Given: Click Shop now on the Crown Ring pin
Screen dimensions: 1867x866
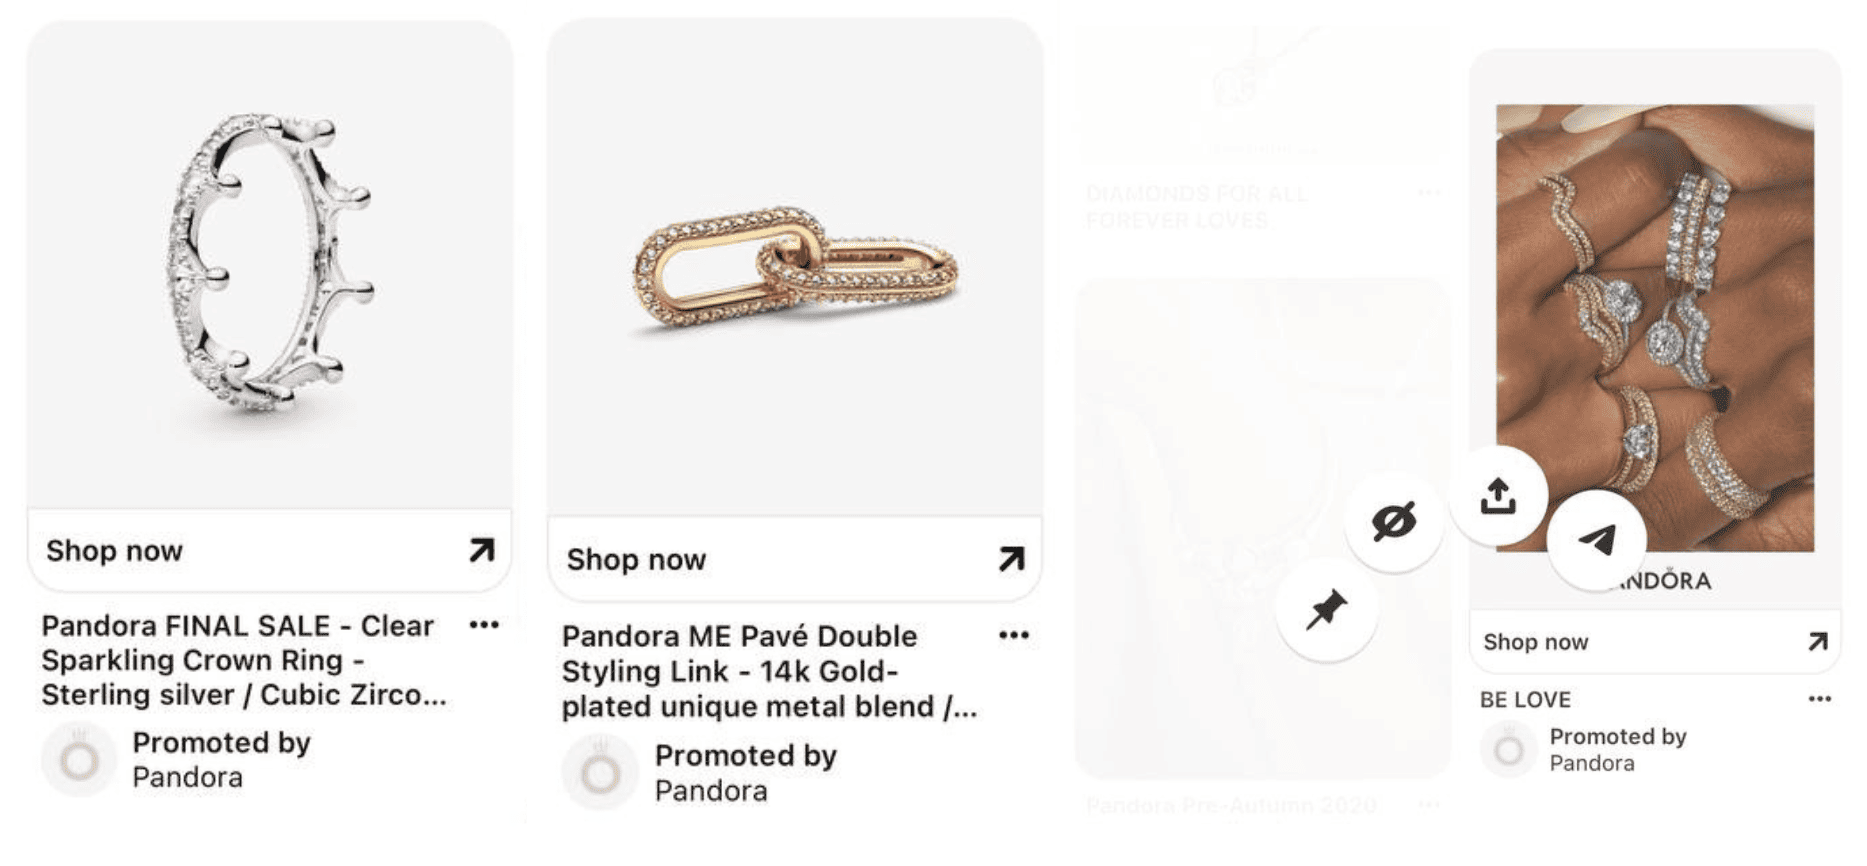Looking at the screenshot, I should click(x=115, y=549).
